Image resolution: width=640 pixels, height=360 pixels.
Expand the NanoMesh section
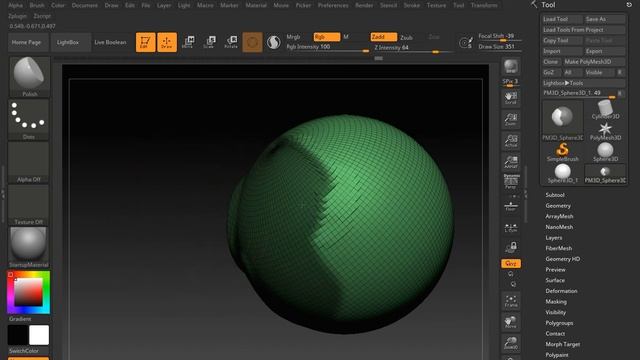[559, 227]
